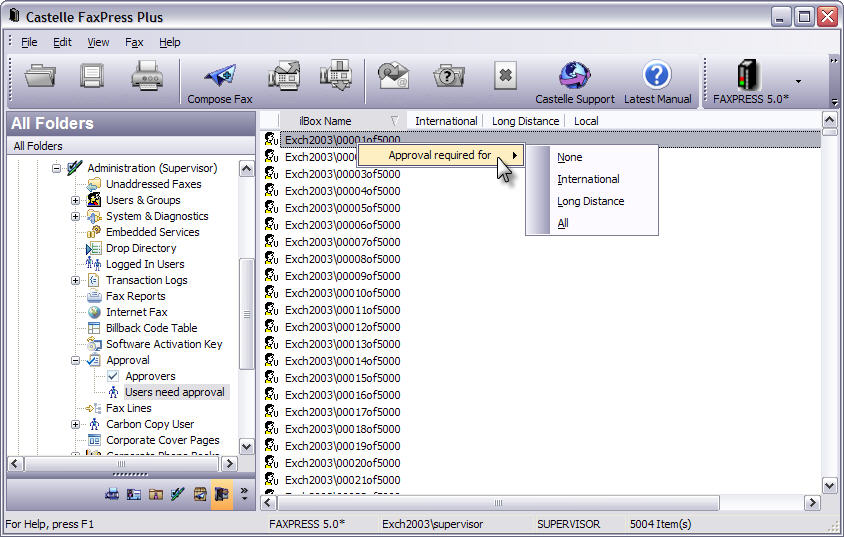Click the Embedded Services gears icon
This screenshot has height=537, width=844.
tap(94, 232)
